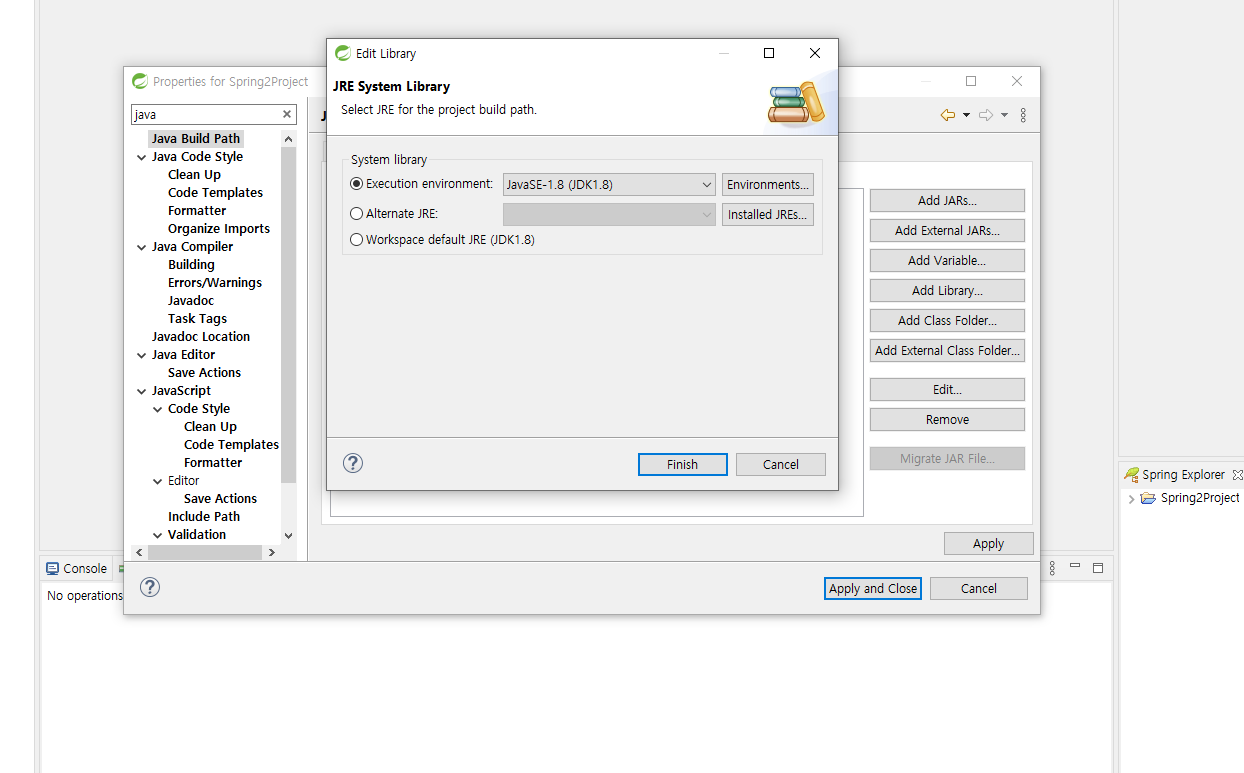
Task: Open help in the Edit Library dialog
Action: pyautogui.click(x=353, y=463)
